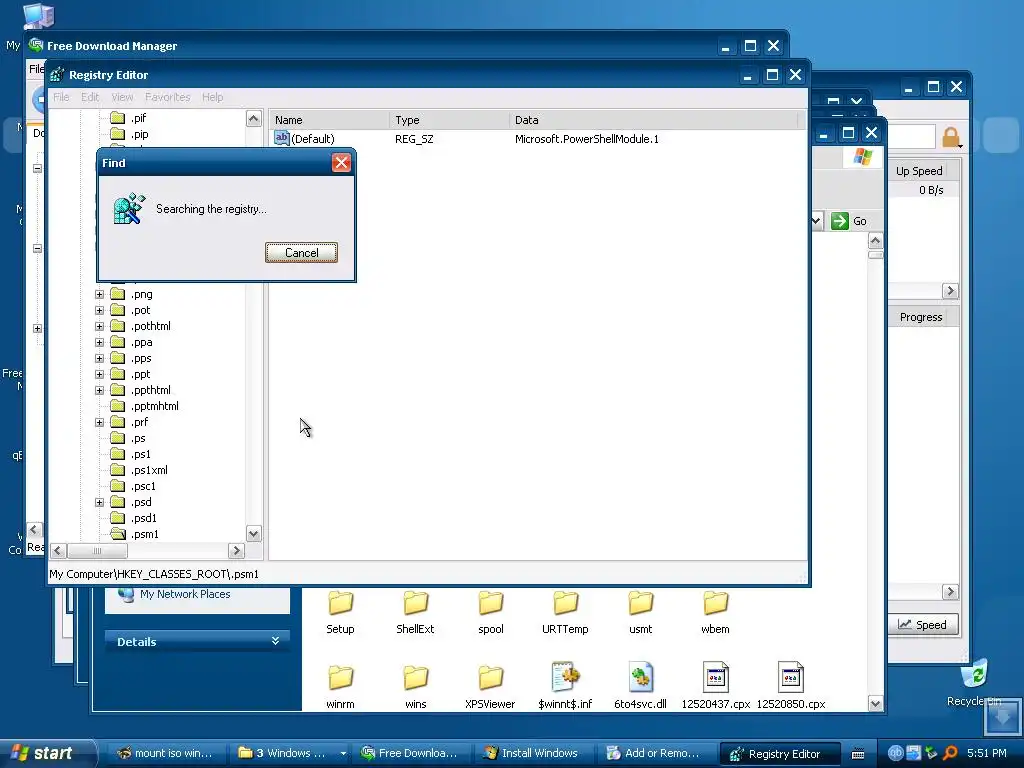1024x768 pixels.
Task: Expand the .ppt registry key
Action: 99,374
